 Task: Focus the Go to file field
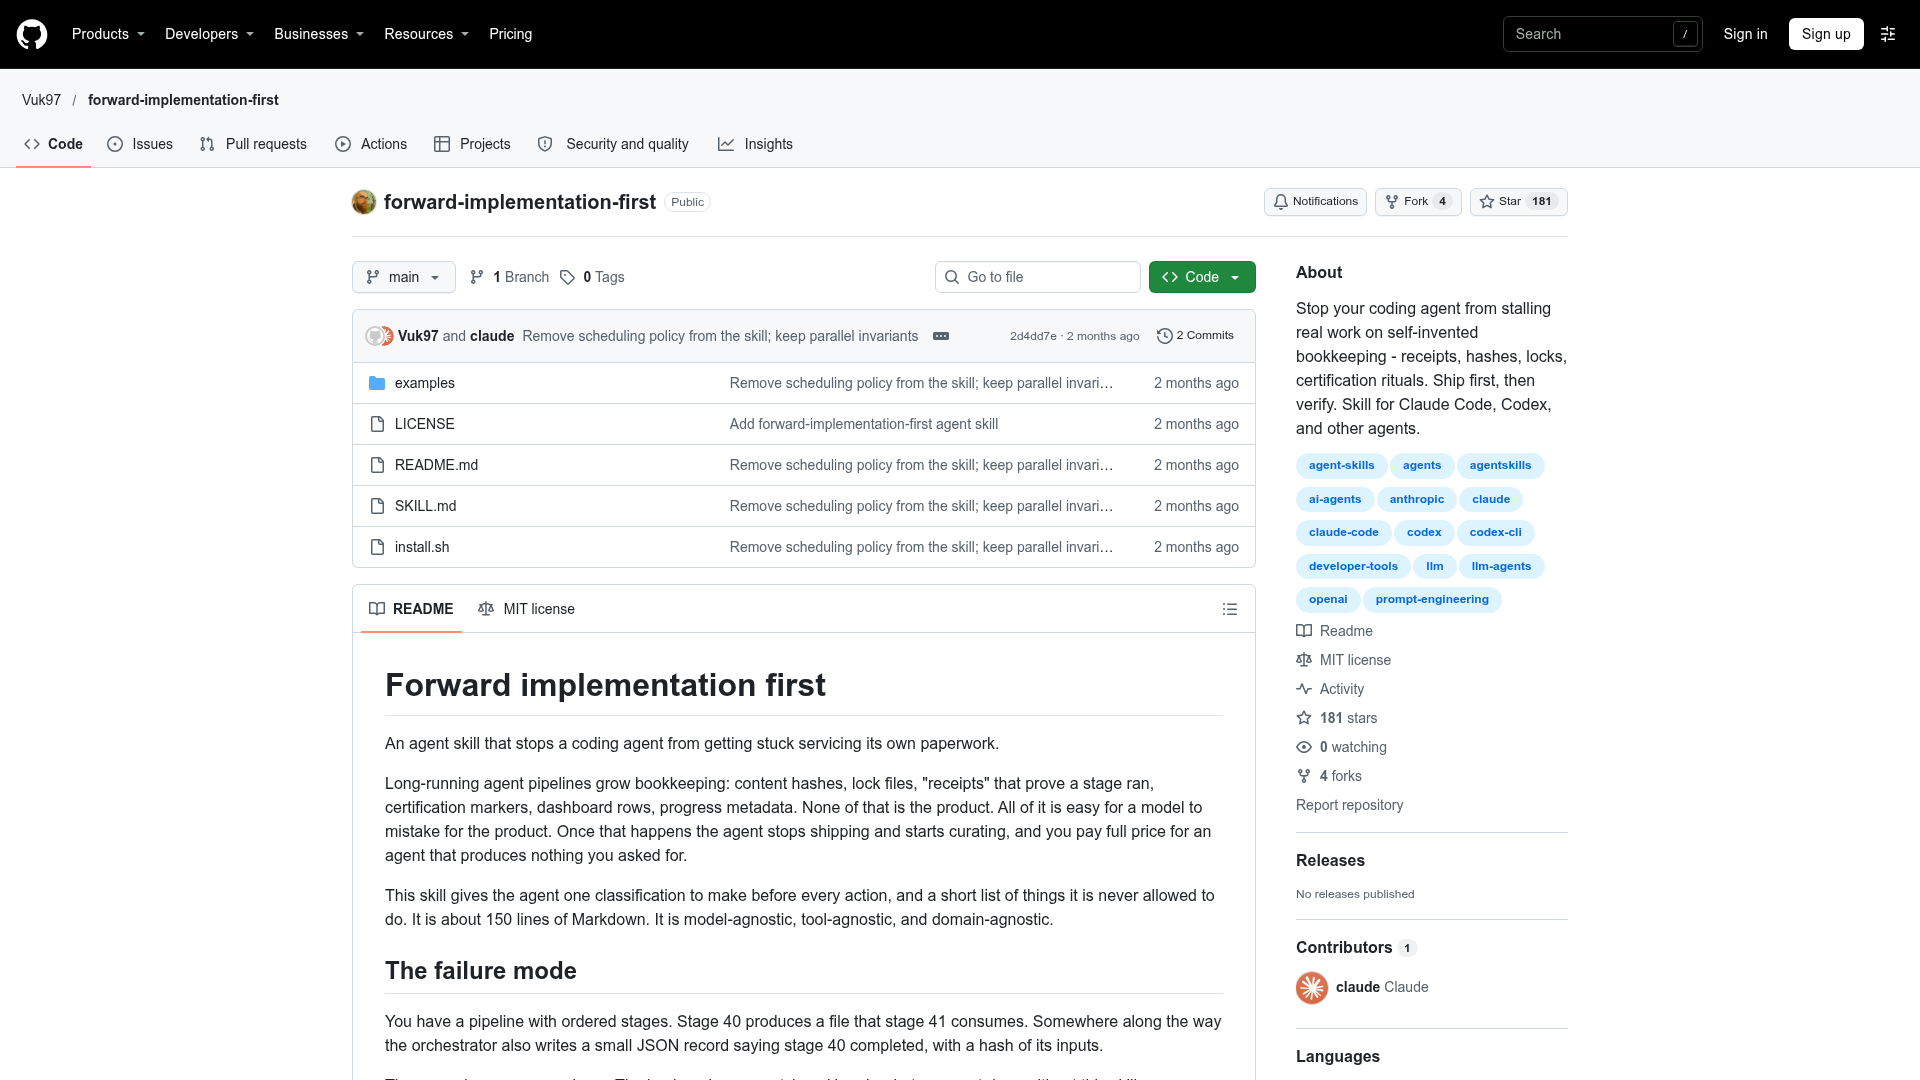pyautogui.click(x=1038, y=277)
